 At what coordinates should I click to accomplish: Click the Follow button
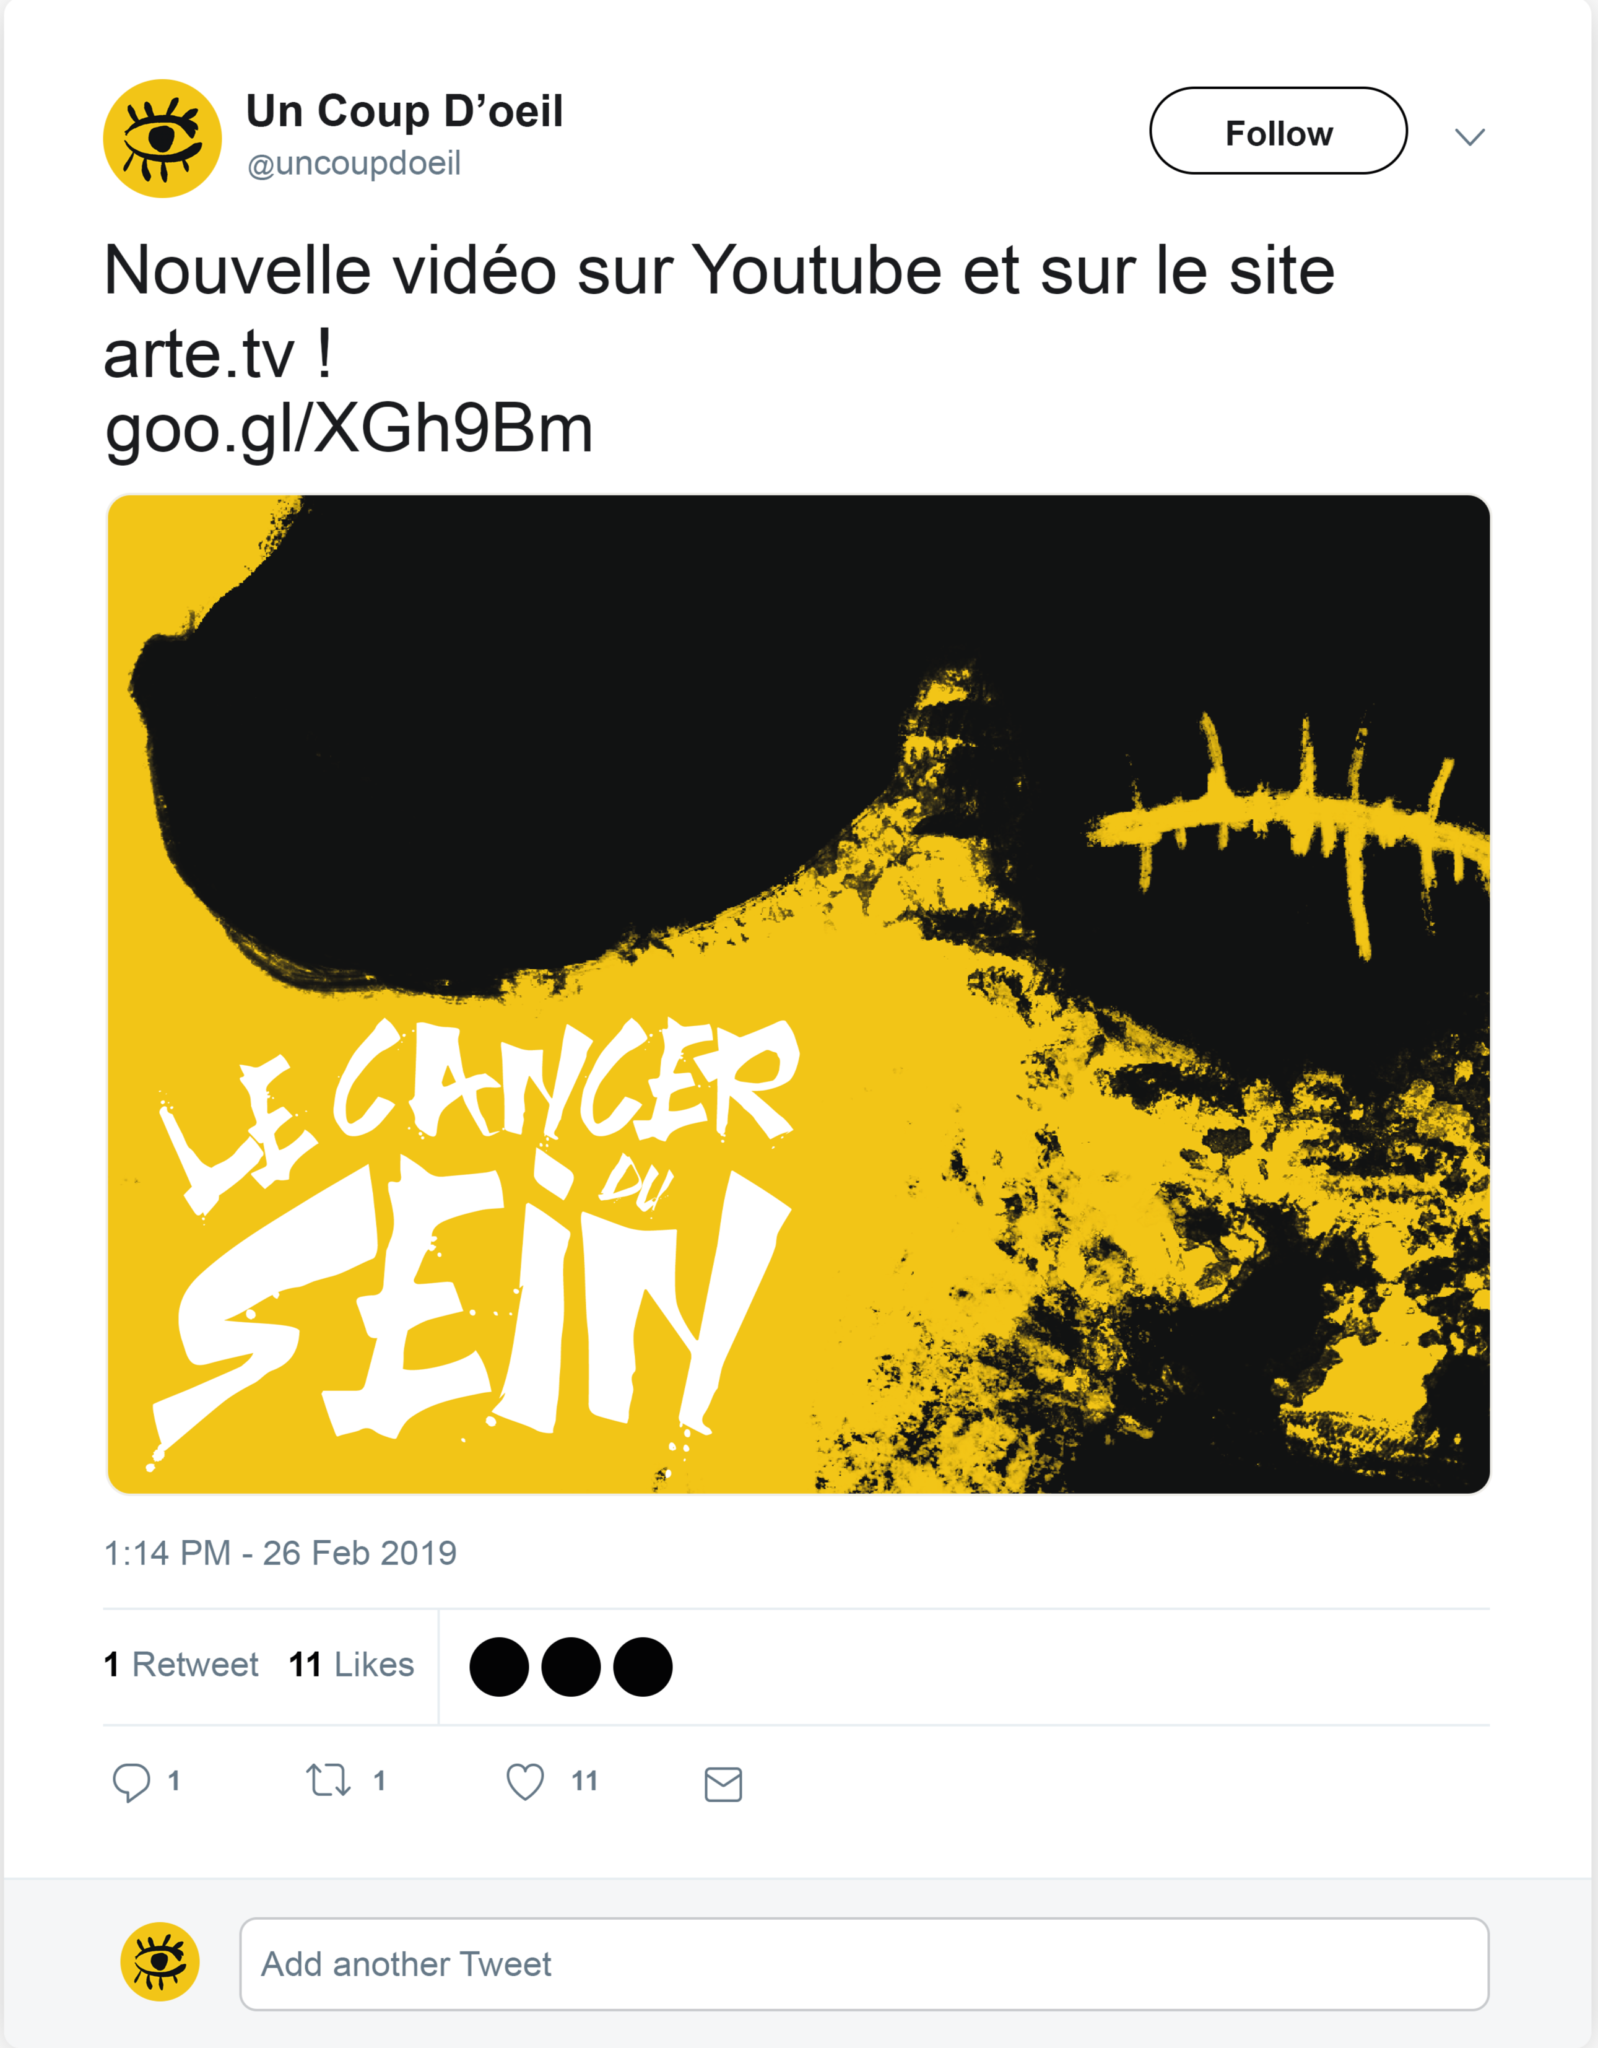point(1278,131)
